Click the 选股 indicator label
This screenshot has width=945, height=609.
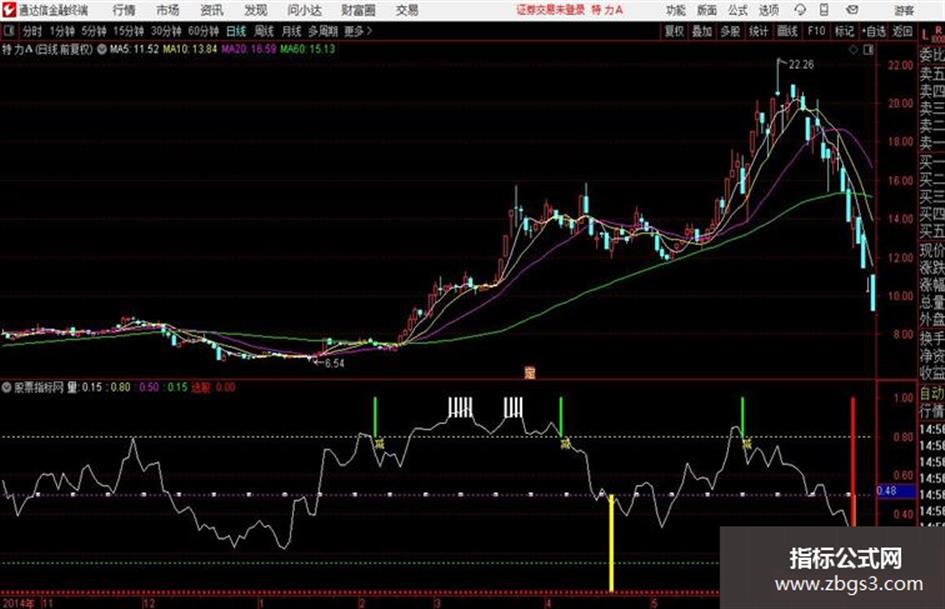[x=201, y=388]
